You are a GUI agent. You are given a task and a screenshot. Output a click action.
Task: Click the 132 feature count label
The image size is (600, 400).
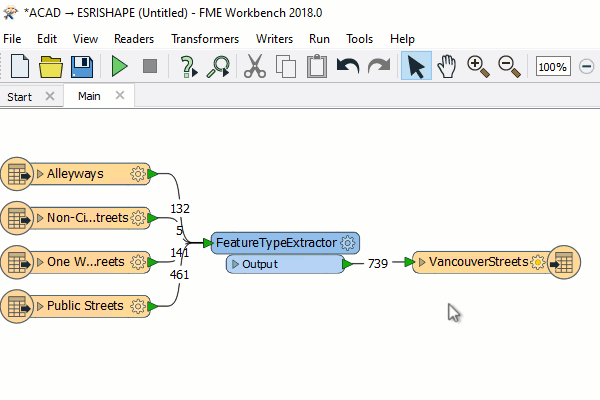[x=180, y=209]
